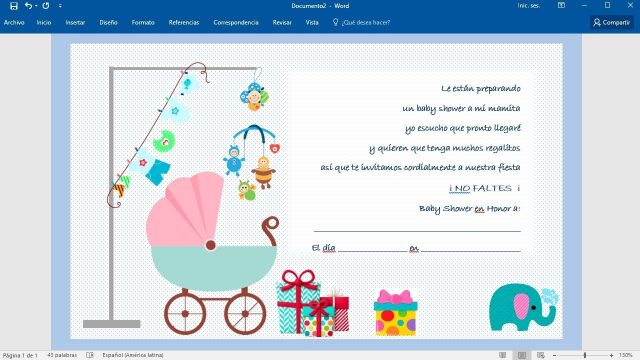Click the lightbulb "¿Qué desea hacer?" icon

point(336,22)
